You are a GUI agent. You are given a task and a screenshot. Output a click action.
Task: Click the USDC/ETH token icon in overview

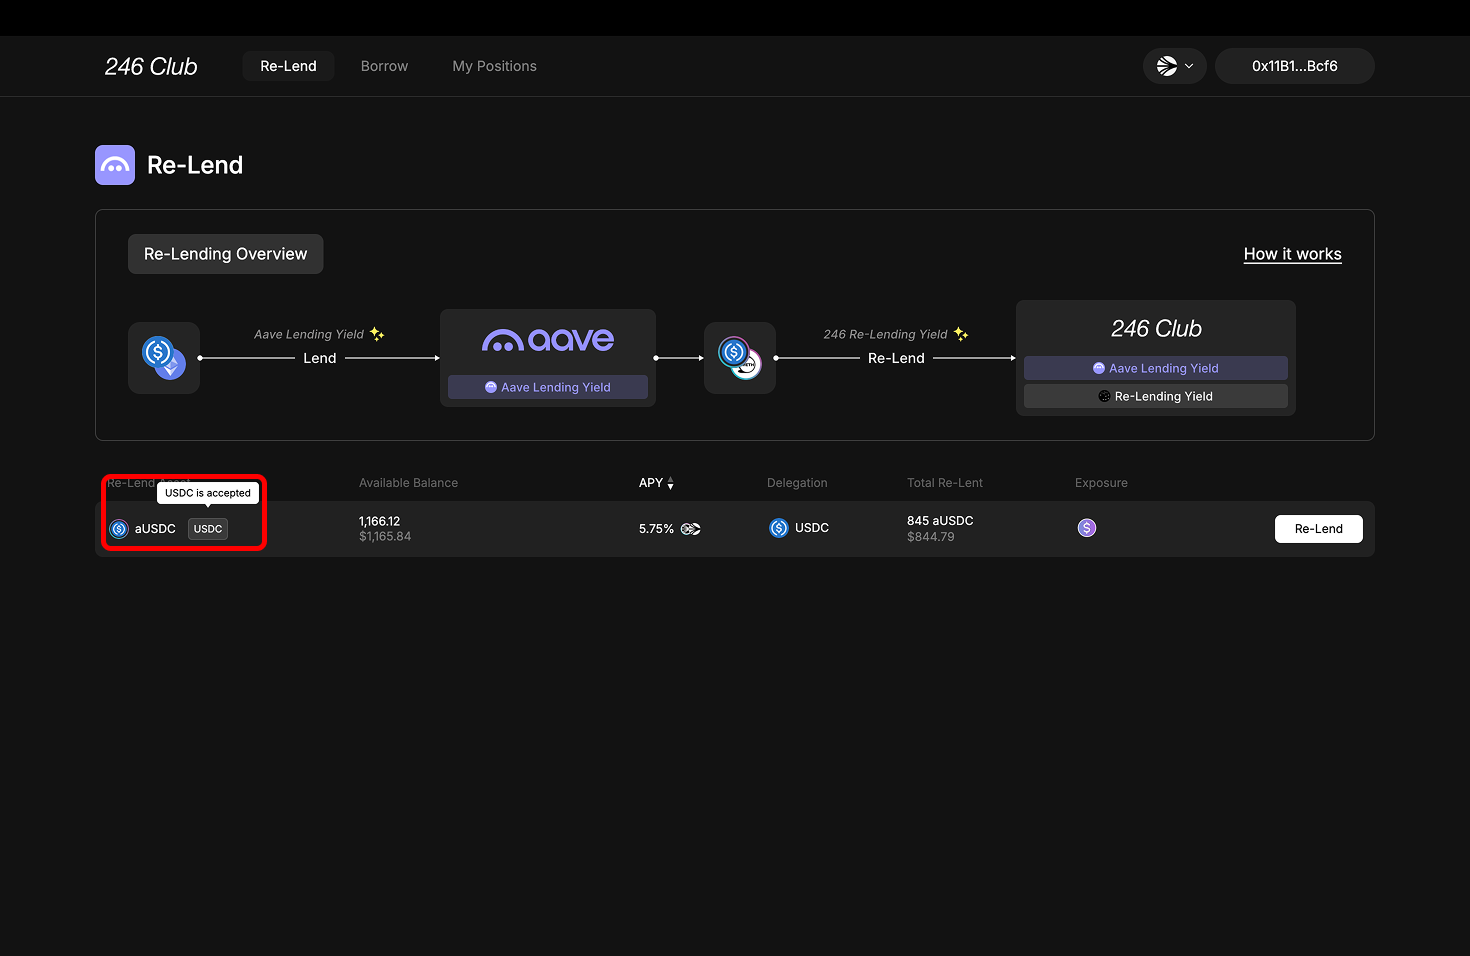[164, 358]
